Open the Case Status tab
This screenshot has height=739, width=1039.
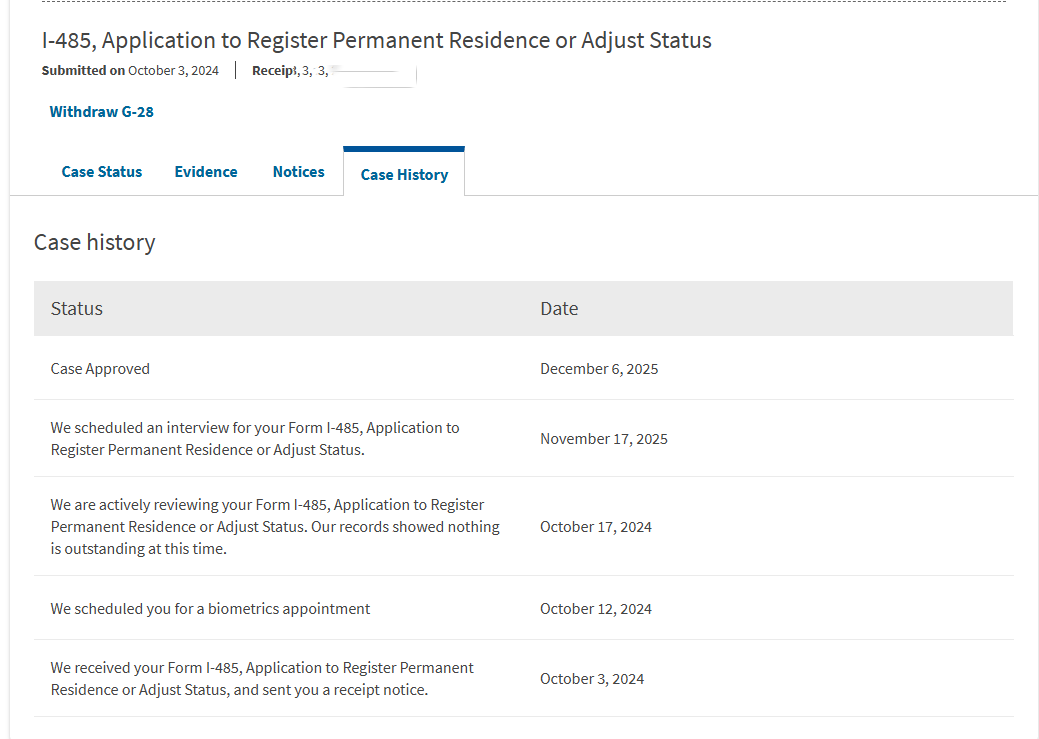coord(102,172)
